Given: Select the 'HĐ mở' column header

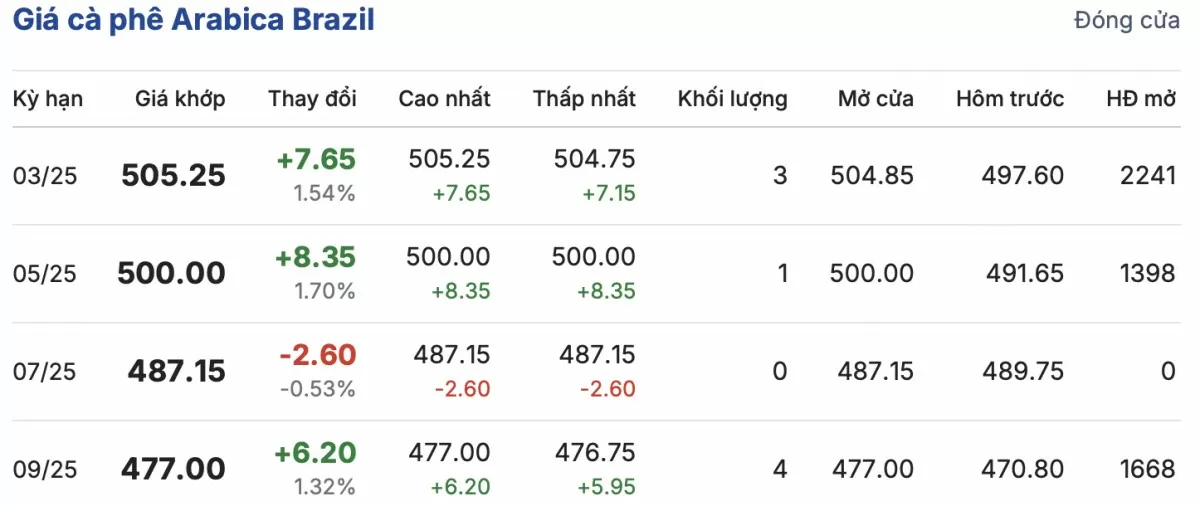Looking at the screenshot, I should 1141,99.
